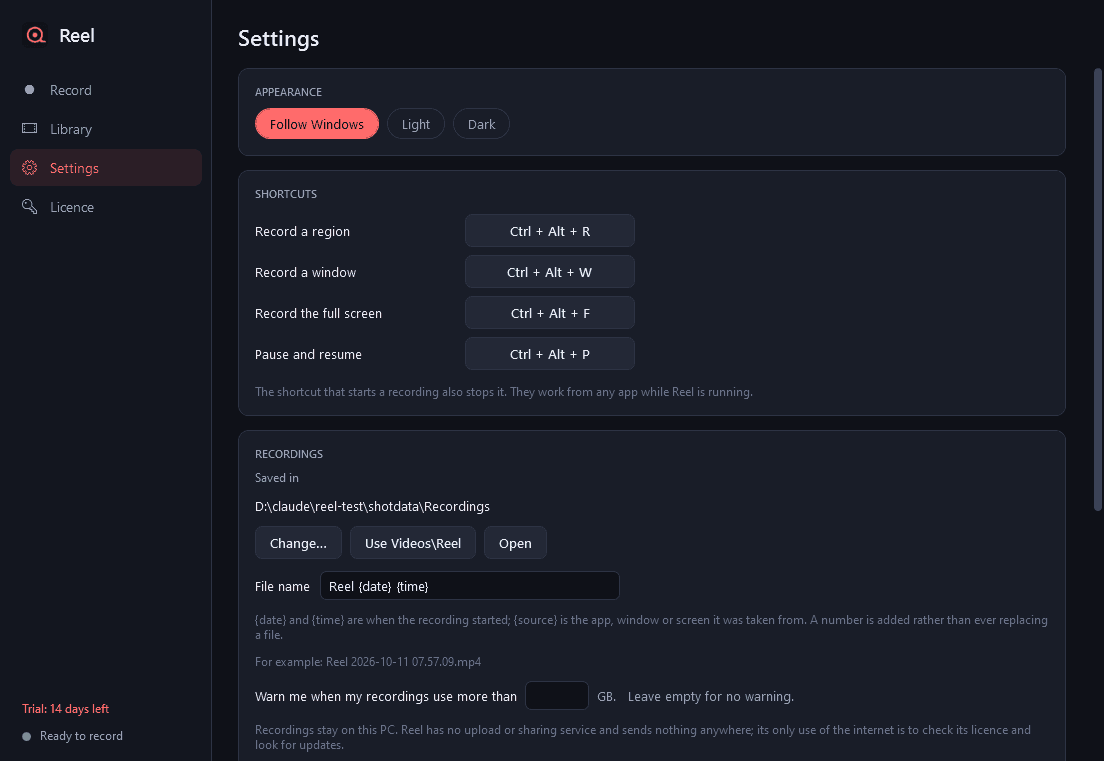Edit the Ctrl + Alt + F shortcut

[x=550, y=313]
